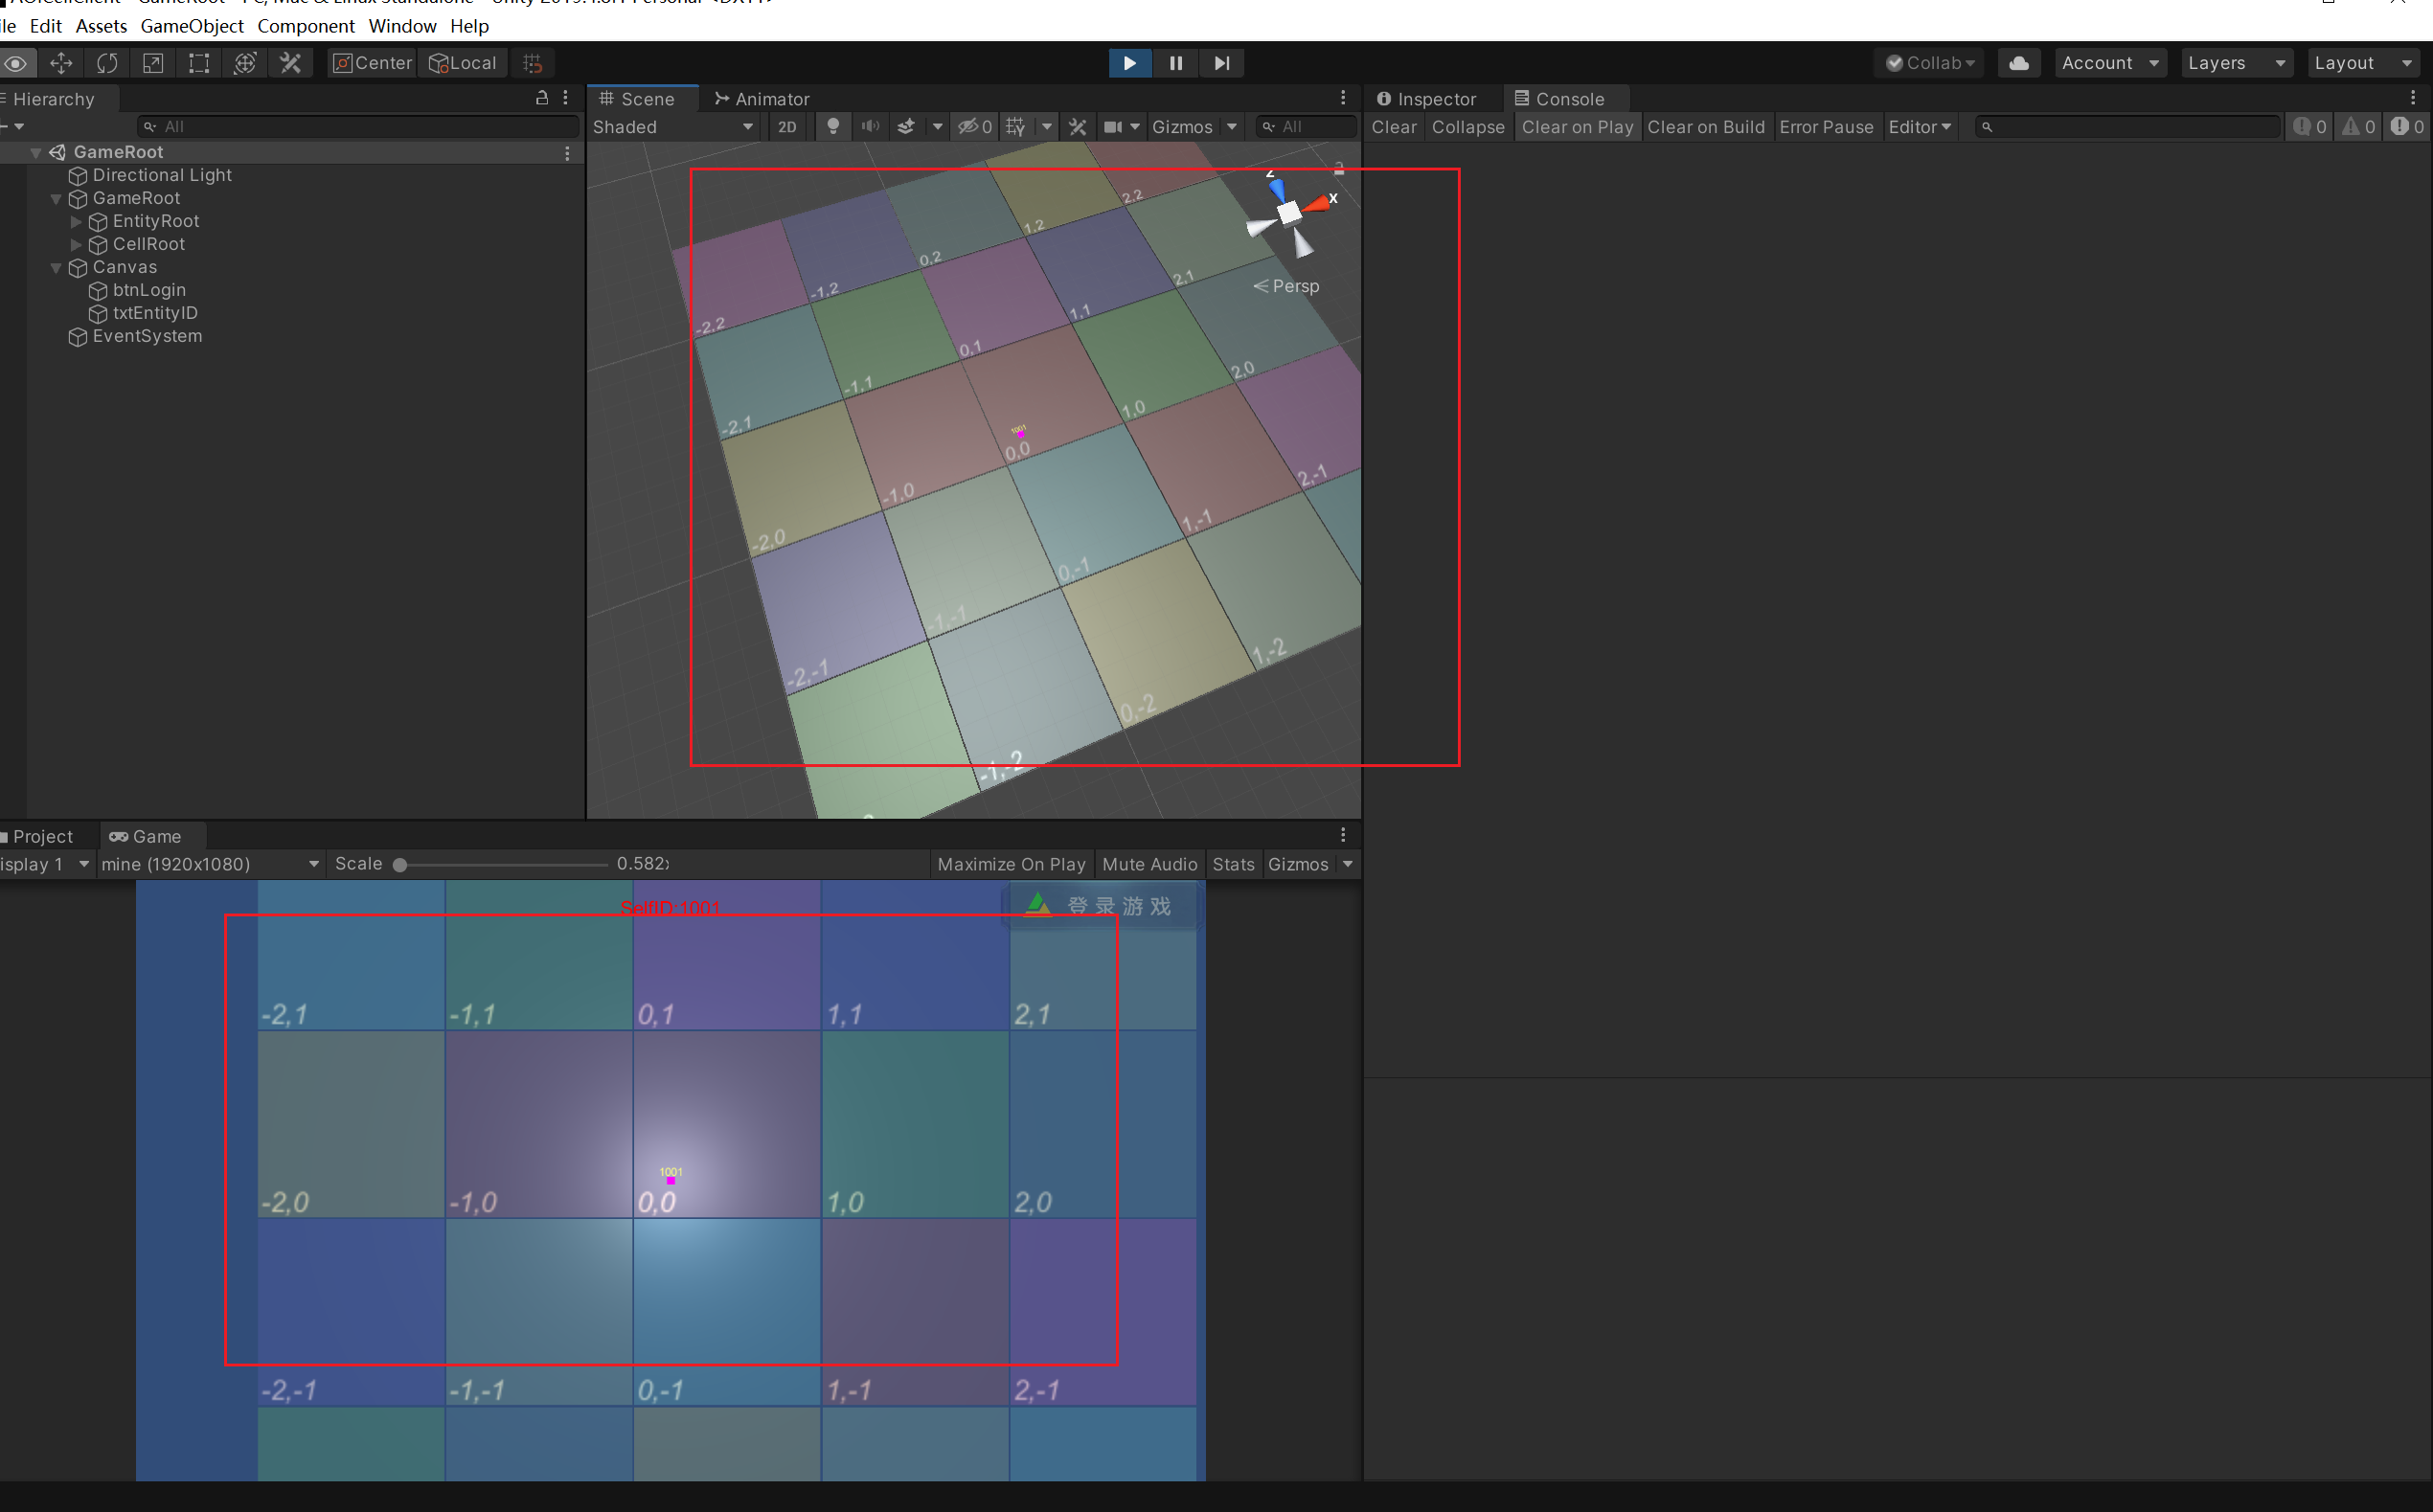This screenshot has width=2433, height=1512.
Task: Toggle scene lighting bulb icon
Action: (x=832, y=127)
